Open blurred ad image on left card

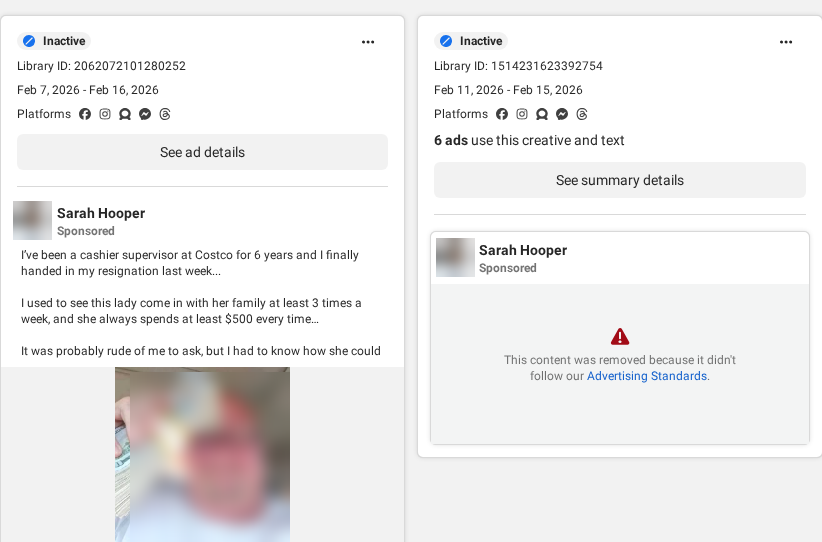(202, 454)
